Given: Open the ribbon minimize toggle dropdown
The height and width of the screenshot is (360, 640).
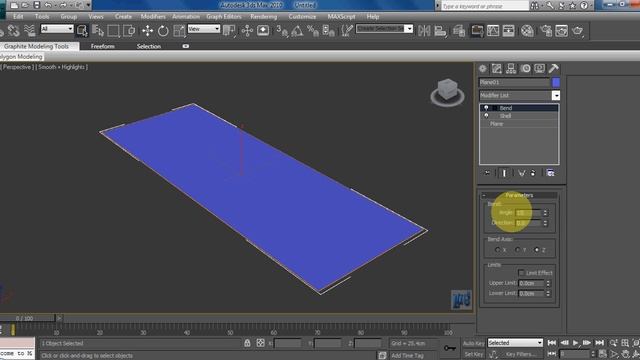Looking at the screenshot, I should [186, 46].
